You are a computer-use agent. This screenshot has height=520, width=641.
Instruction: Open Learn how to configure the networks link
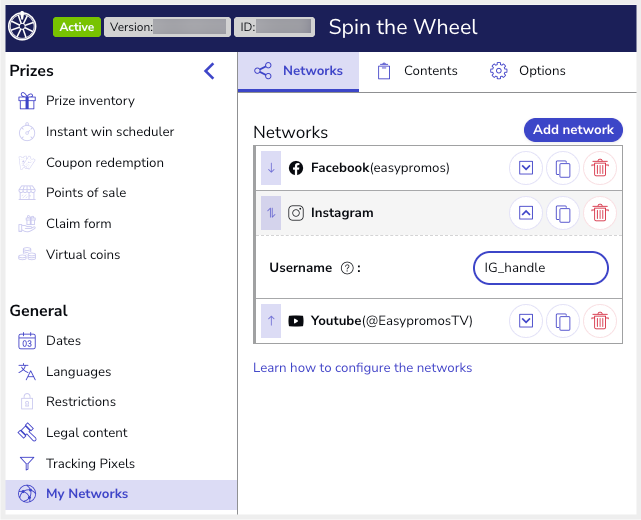[x=362, y=368]
